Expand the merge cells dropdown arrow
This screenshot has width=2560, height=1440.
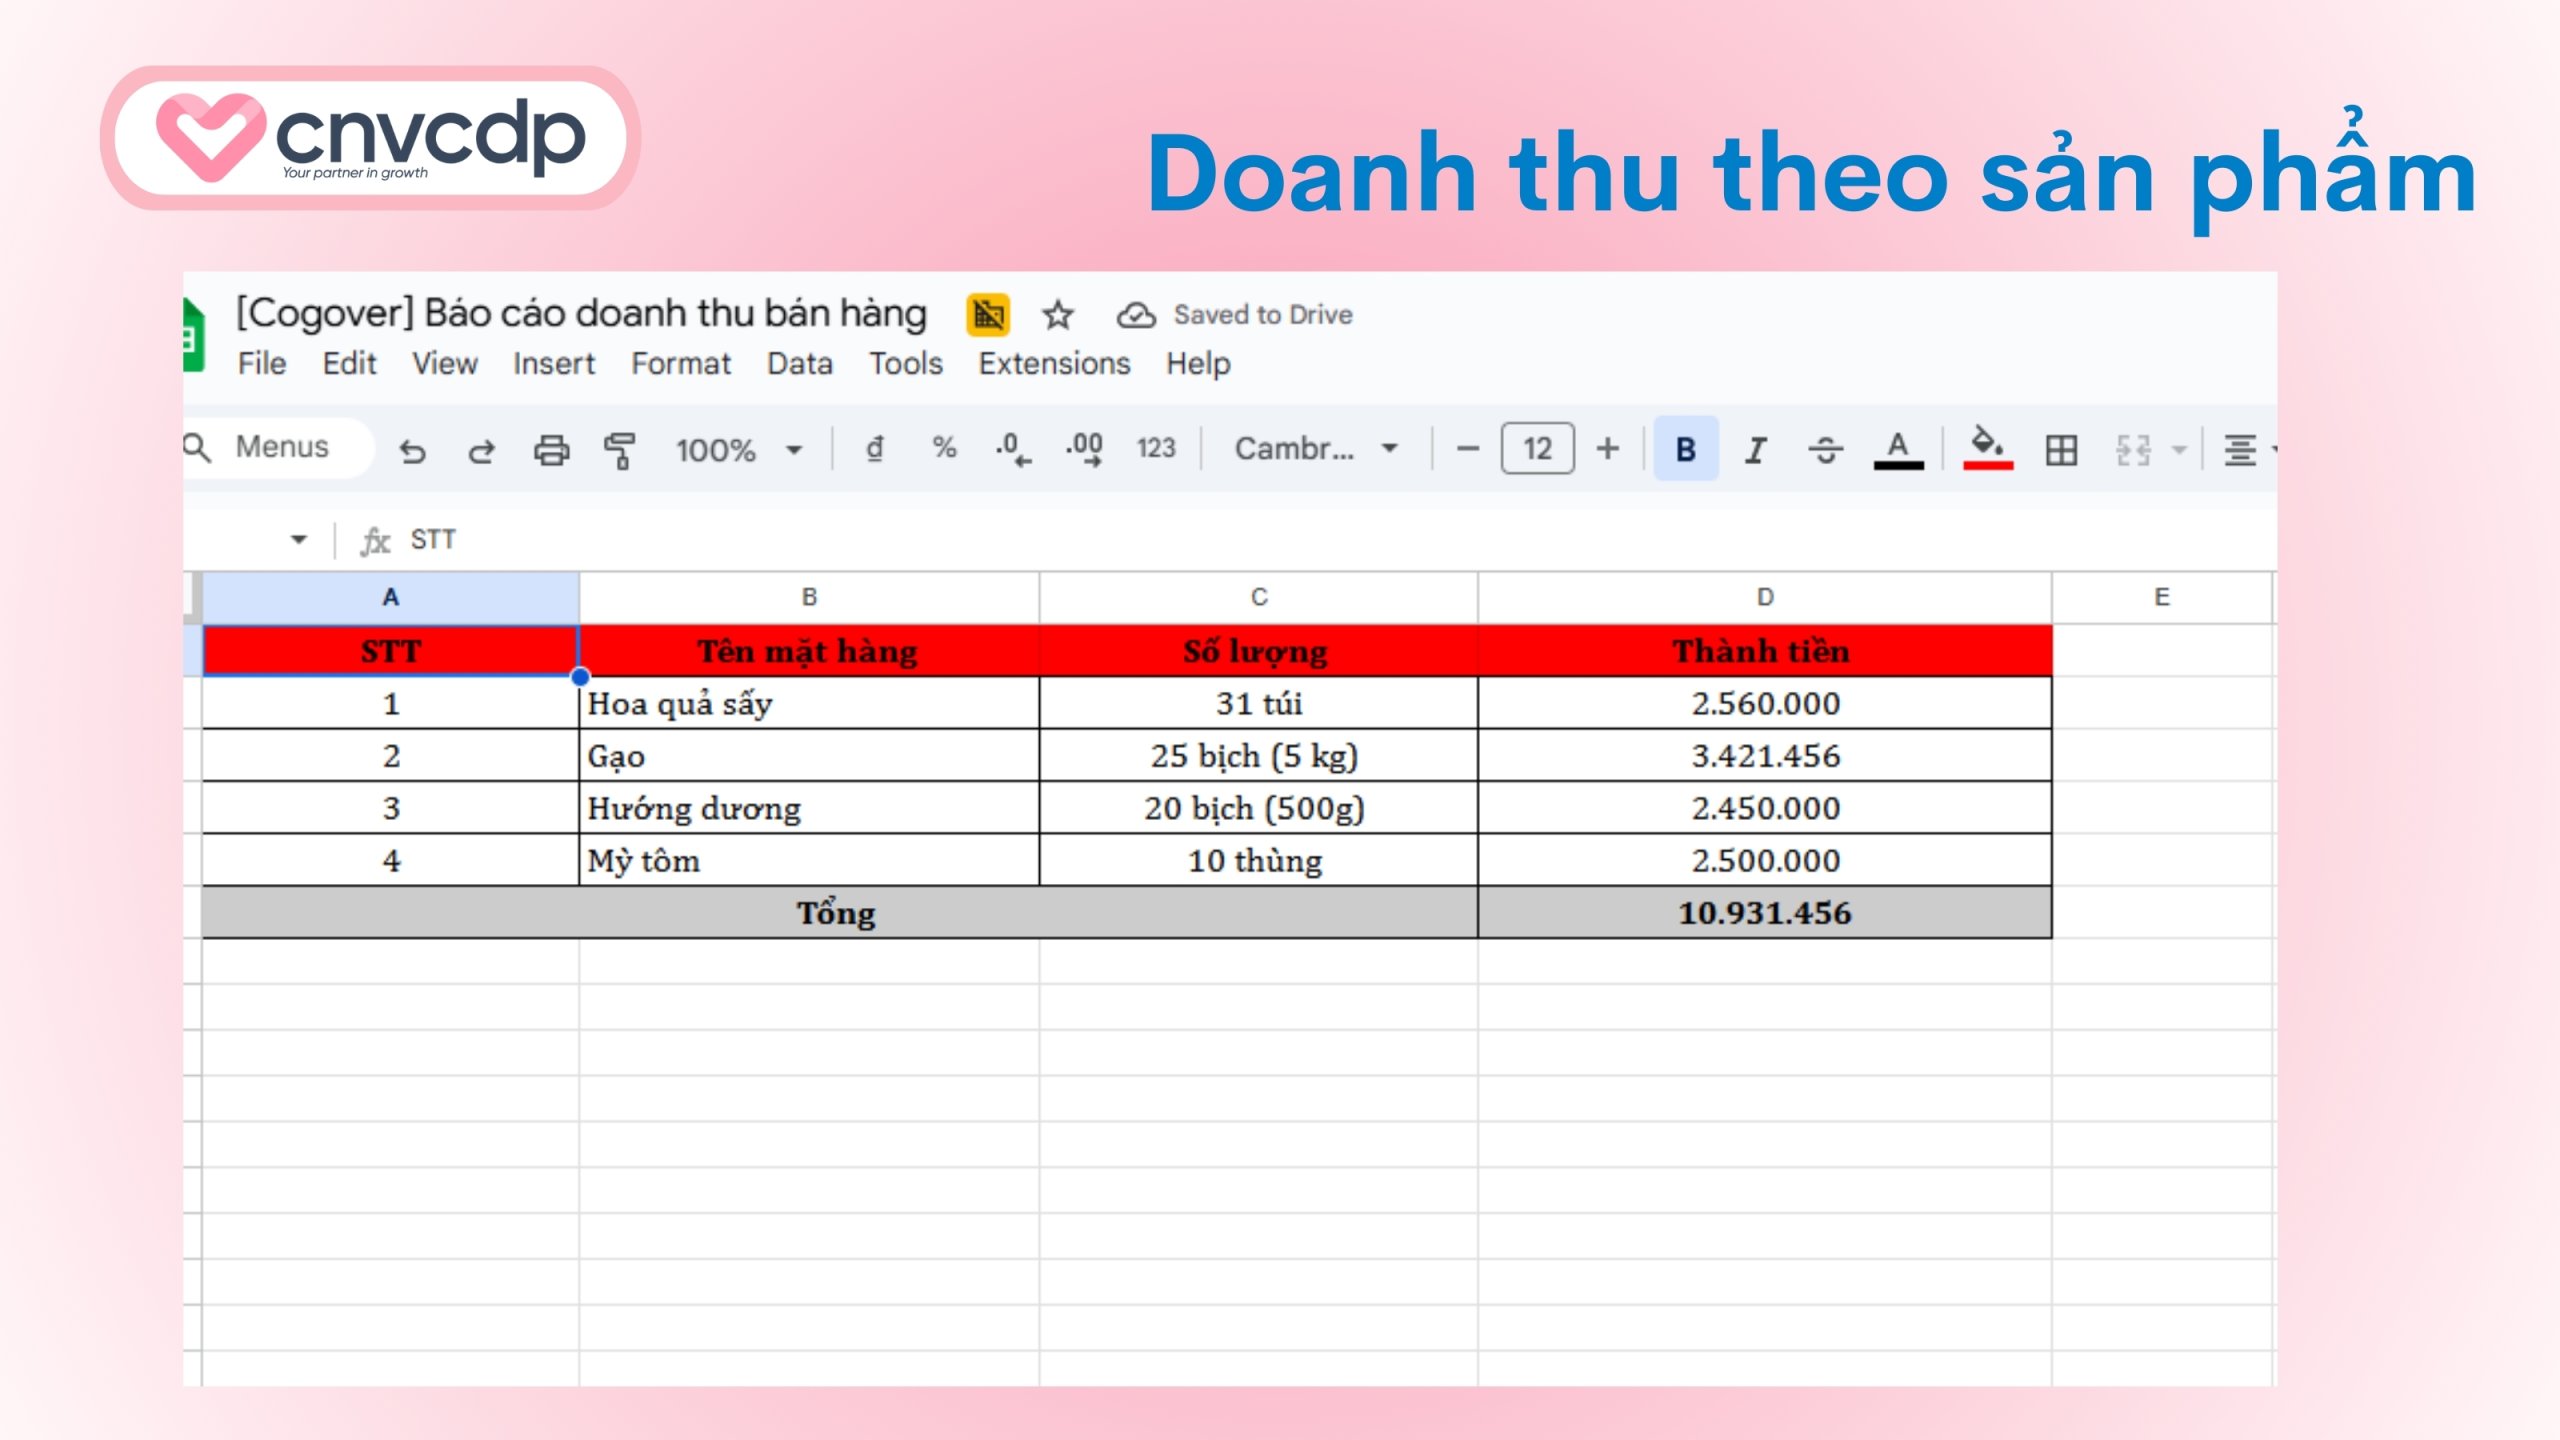click(2178, 450)
